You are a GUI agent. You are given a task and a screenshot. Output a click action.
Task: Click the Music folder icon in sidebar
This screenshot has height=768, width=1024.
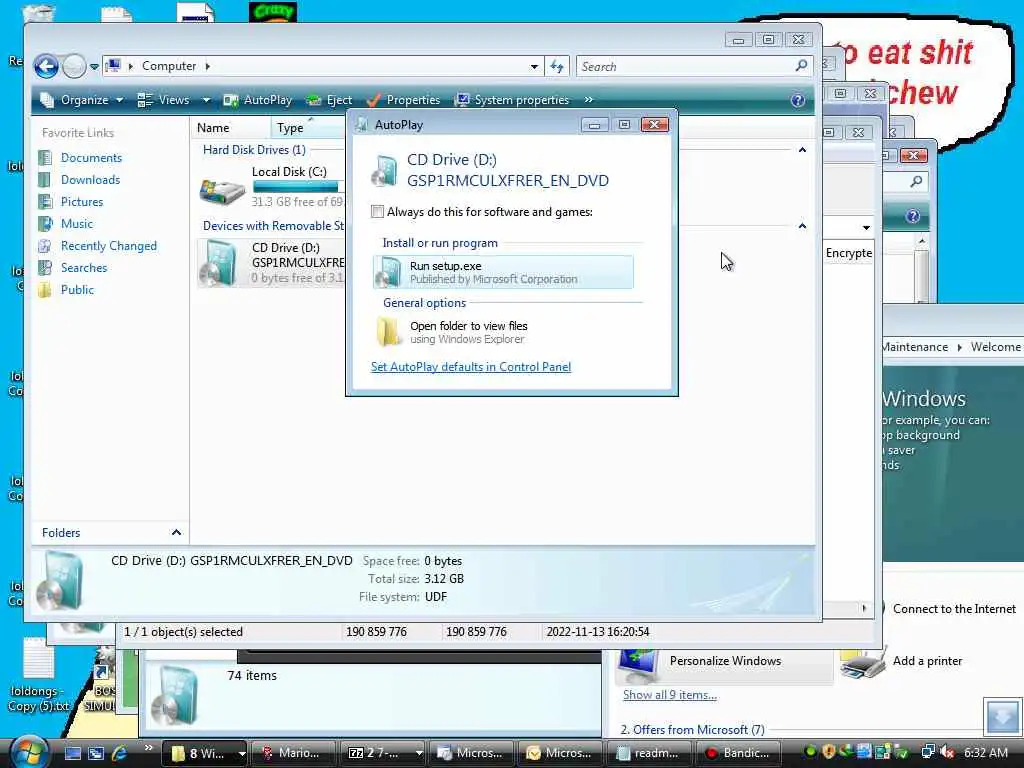coord(44,223)
